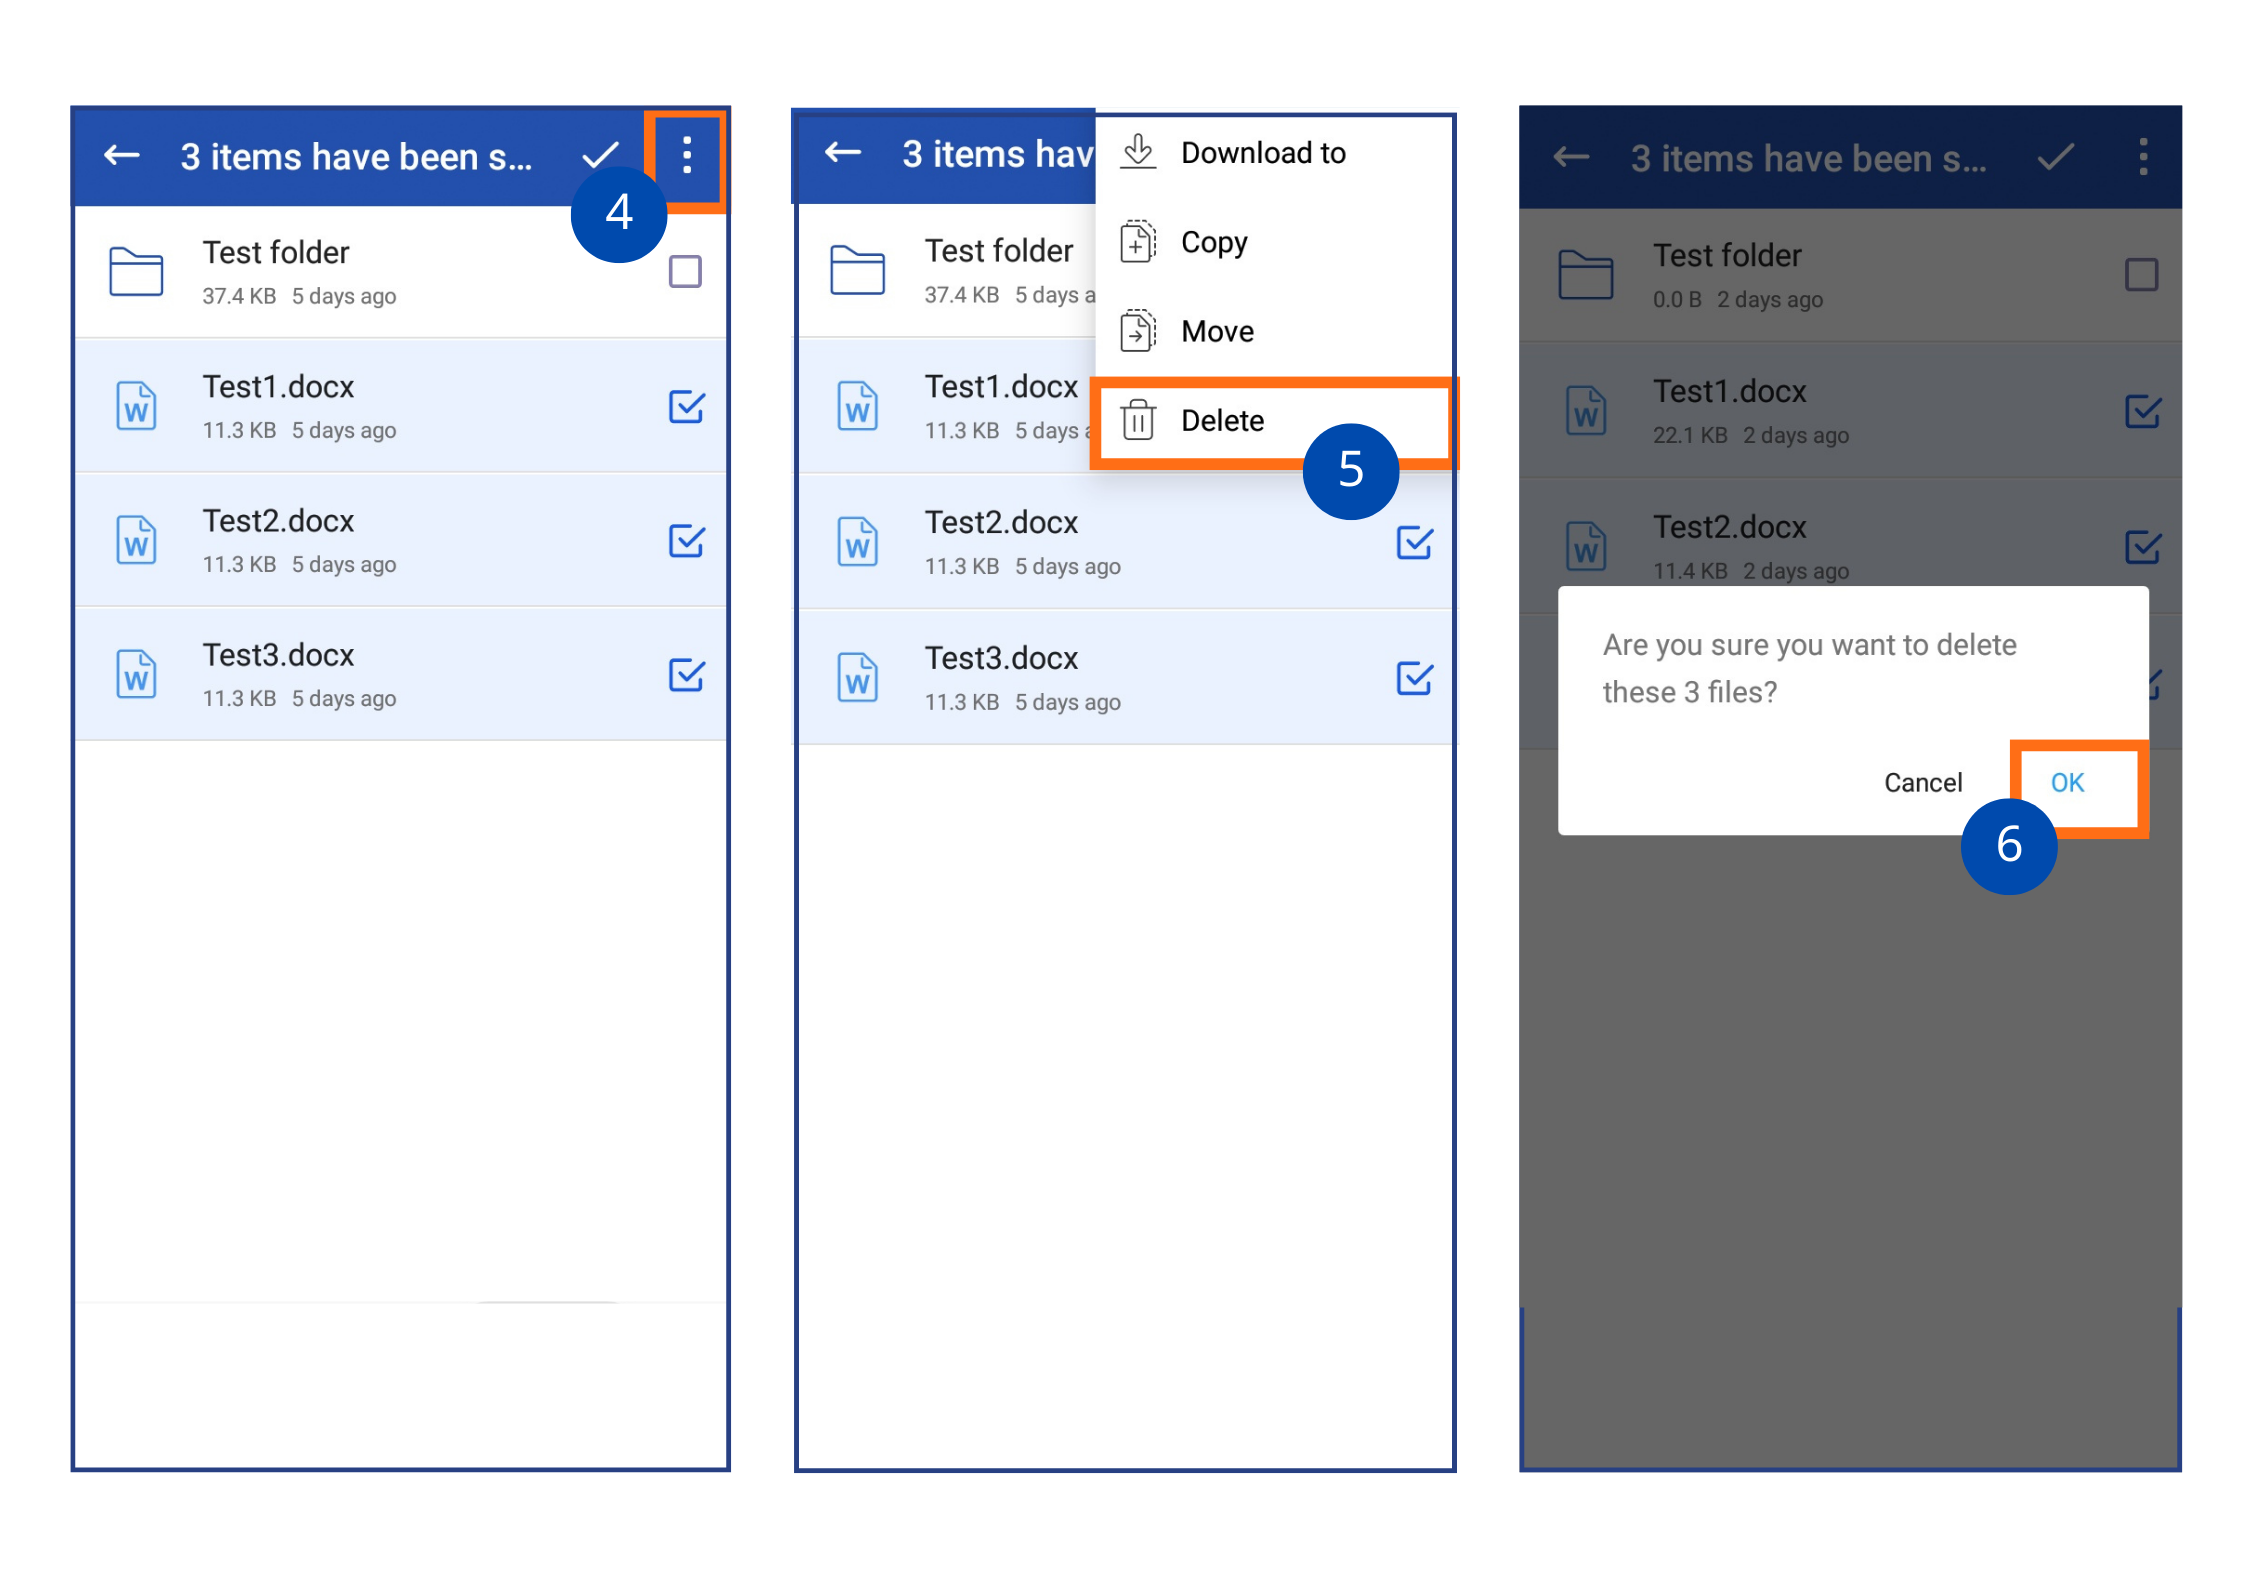Click '0.0 B' folder size in third screen

click(x=1677, y=300)
